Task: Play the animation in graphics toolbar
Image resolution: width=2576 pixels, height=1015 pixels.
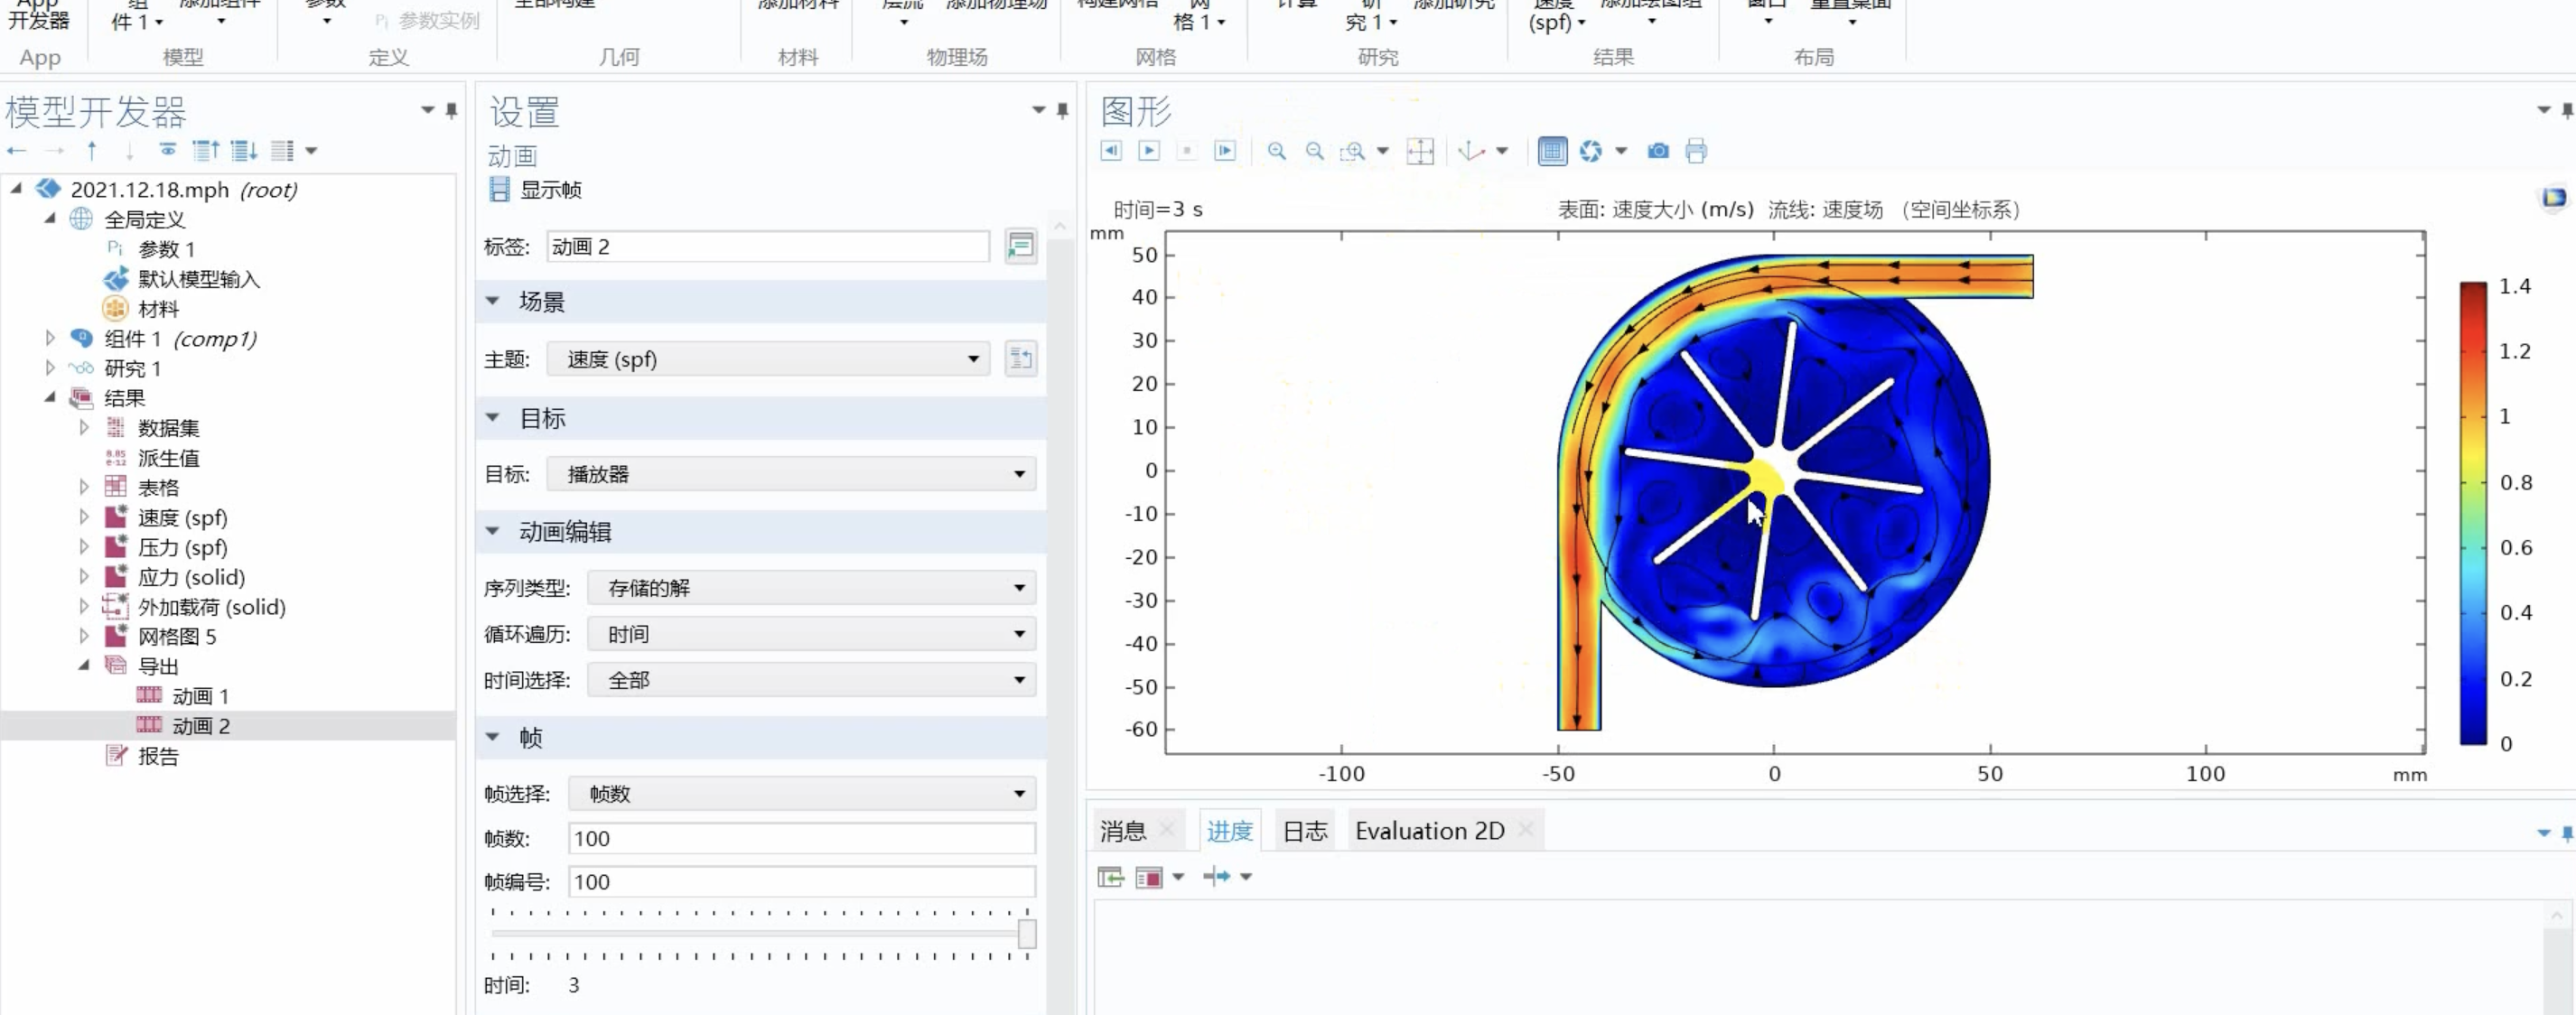Action: pyautogui.click(x=1149, y=151)
